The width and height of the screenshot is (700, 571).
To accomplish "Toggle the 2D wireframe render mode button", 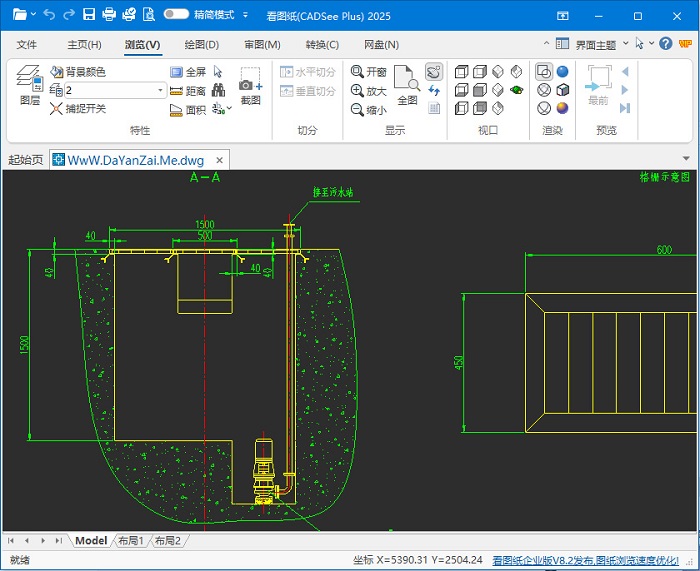I will click(x=544, y=72).
